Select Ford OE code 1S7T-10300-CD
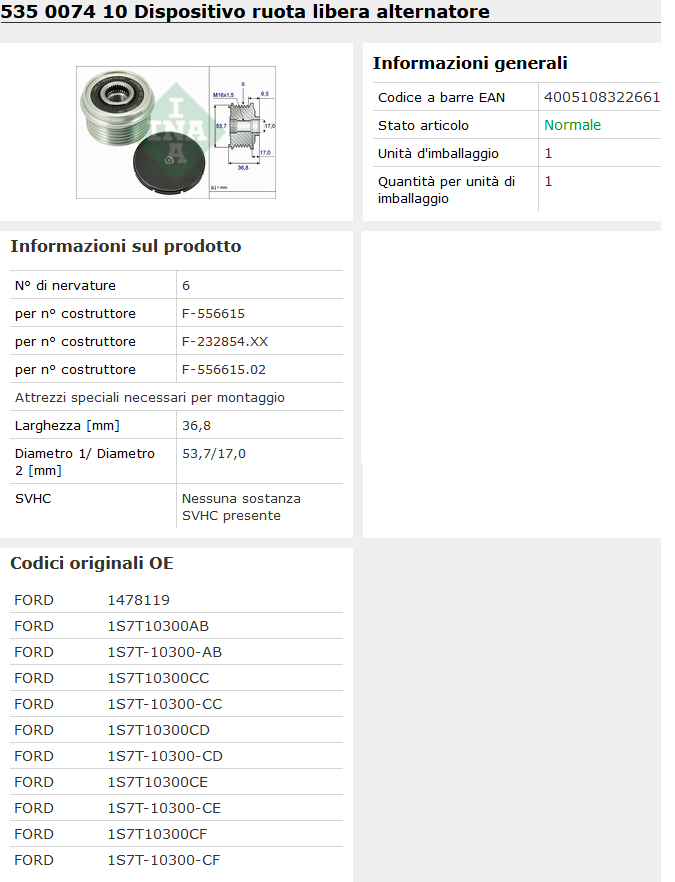The width and height of the screenshot is (675, 882). (165, 756)
